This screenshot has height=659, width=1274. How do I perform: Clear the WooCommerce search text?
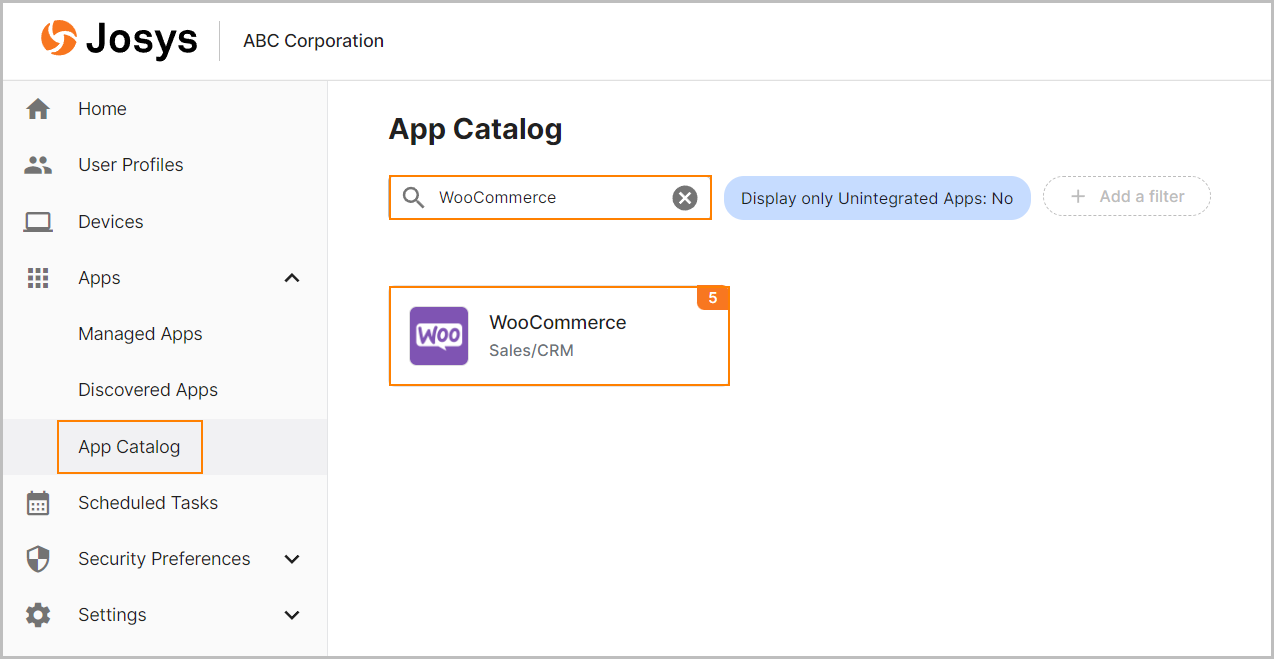685,198
